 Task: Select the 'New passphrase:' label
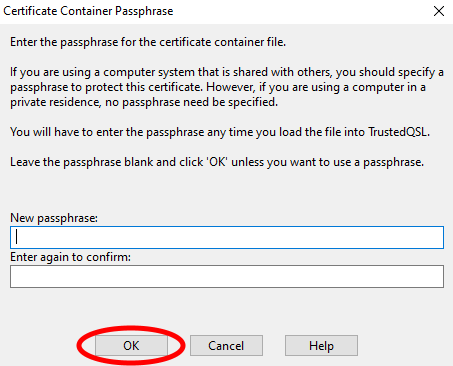[54, 218]
